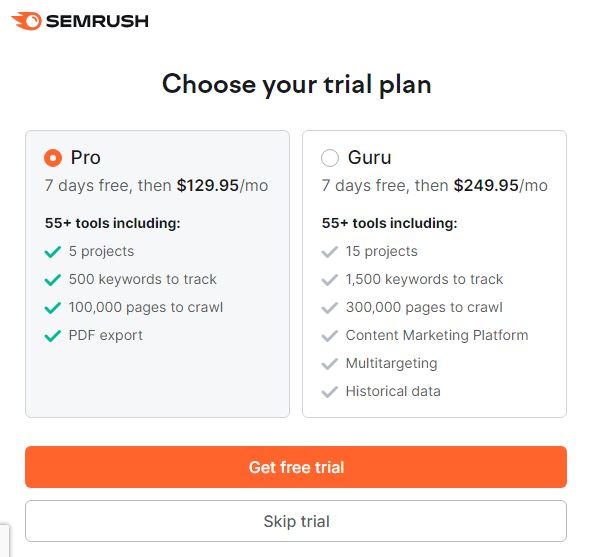The image size is (614, 557).
Task: Click the $249.95/mo Guru price text
Action: click(500, 185)
